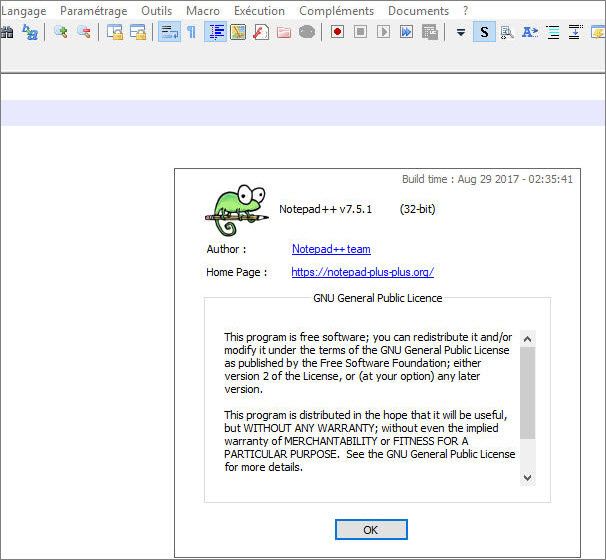Click the Folder as Workspace icon
606x560 pixels.
tap(284, 32)
